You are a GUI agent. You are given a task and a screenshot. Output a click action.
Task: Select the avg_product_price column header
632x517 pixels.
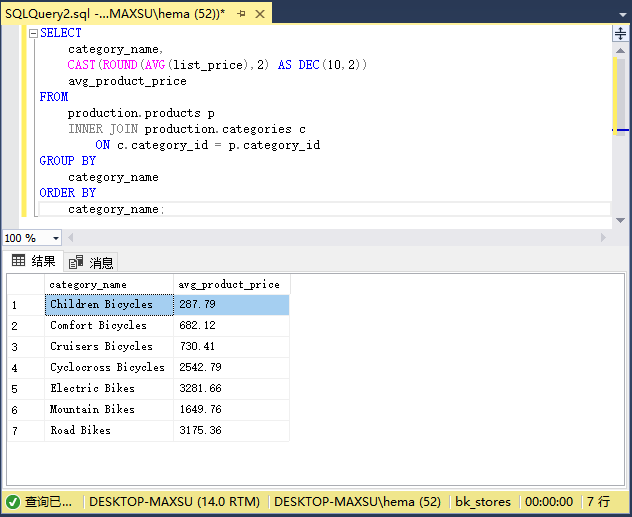[232, 284]
